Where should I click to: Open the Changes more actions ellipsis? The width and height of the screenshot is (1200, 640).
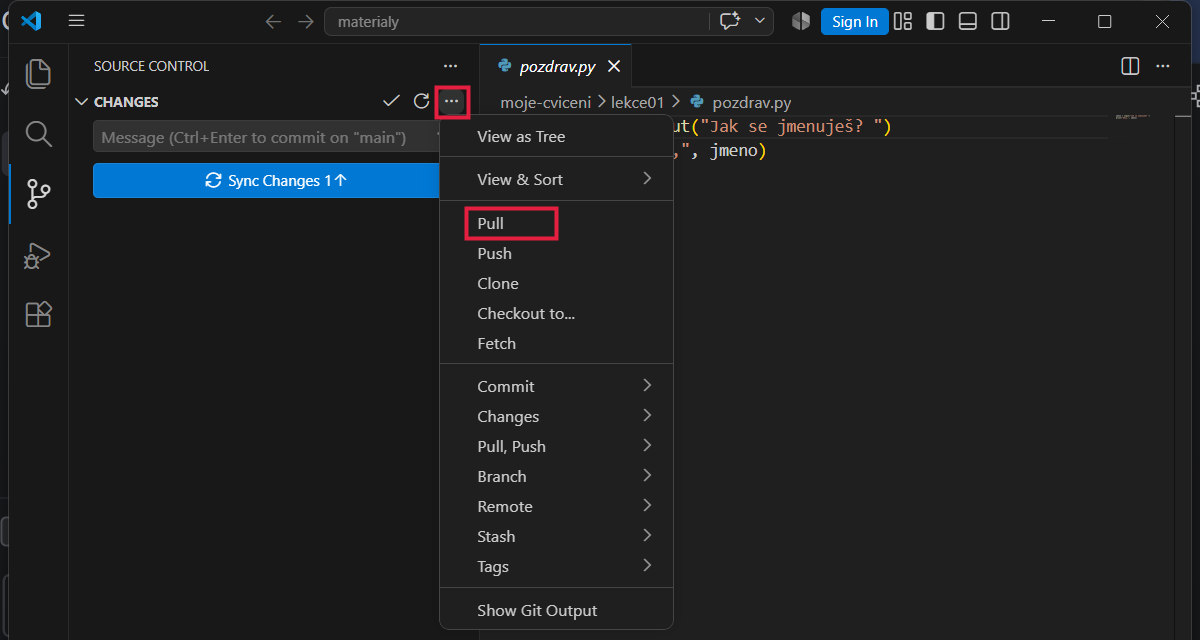452,101
